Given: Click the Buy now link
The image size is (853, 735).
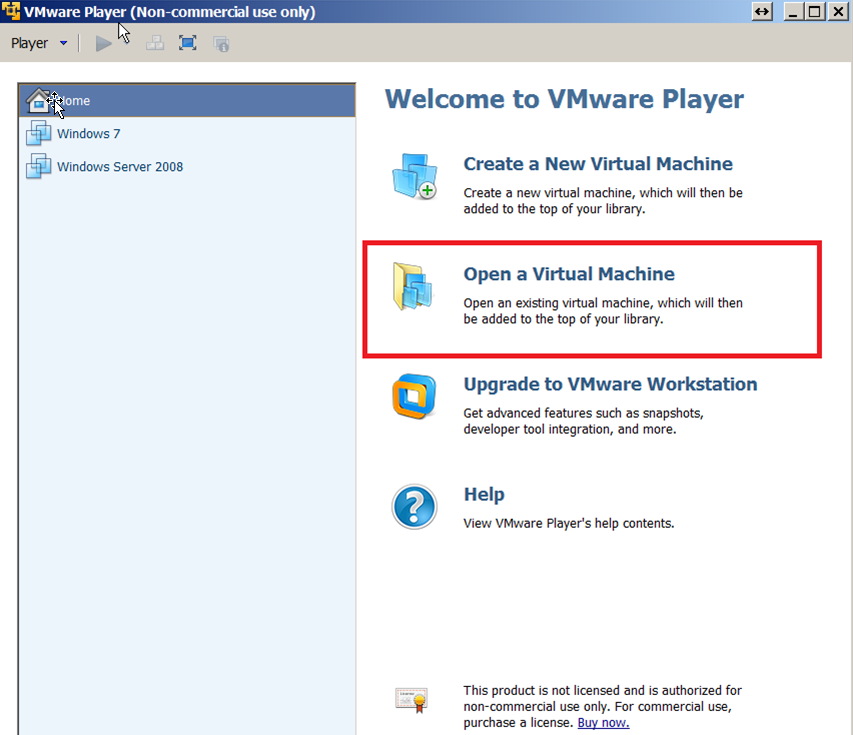Looking at the screenshot, I should (x=603, y=722).
